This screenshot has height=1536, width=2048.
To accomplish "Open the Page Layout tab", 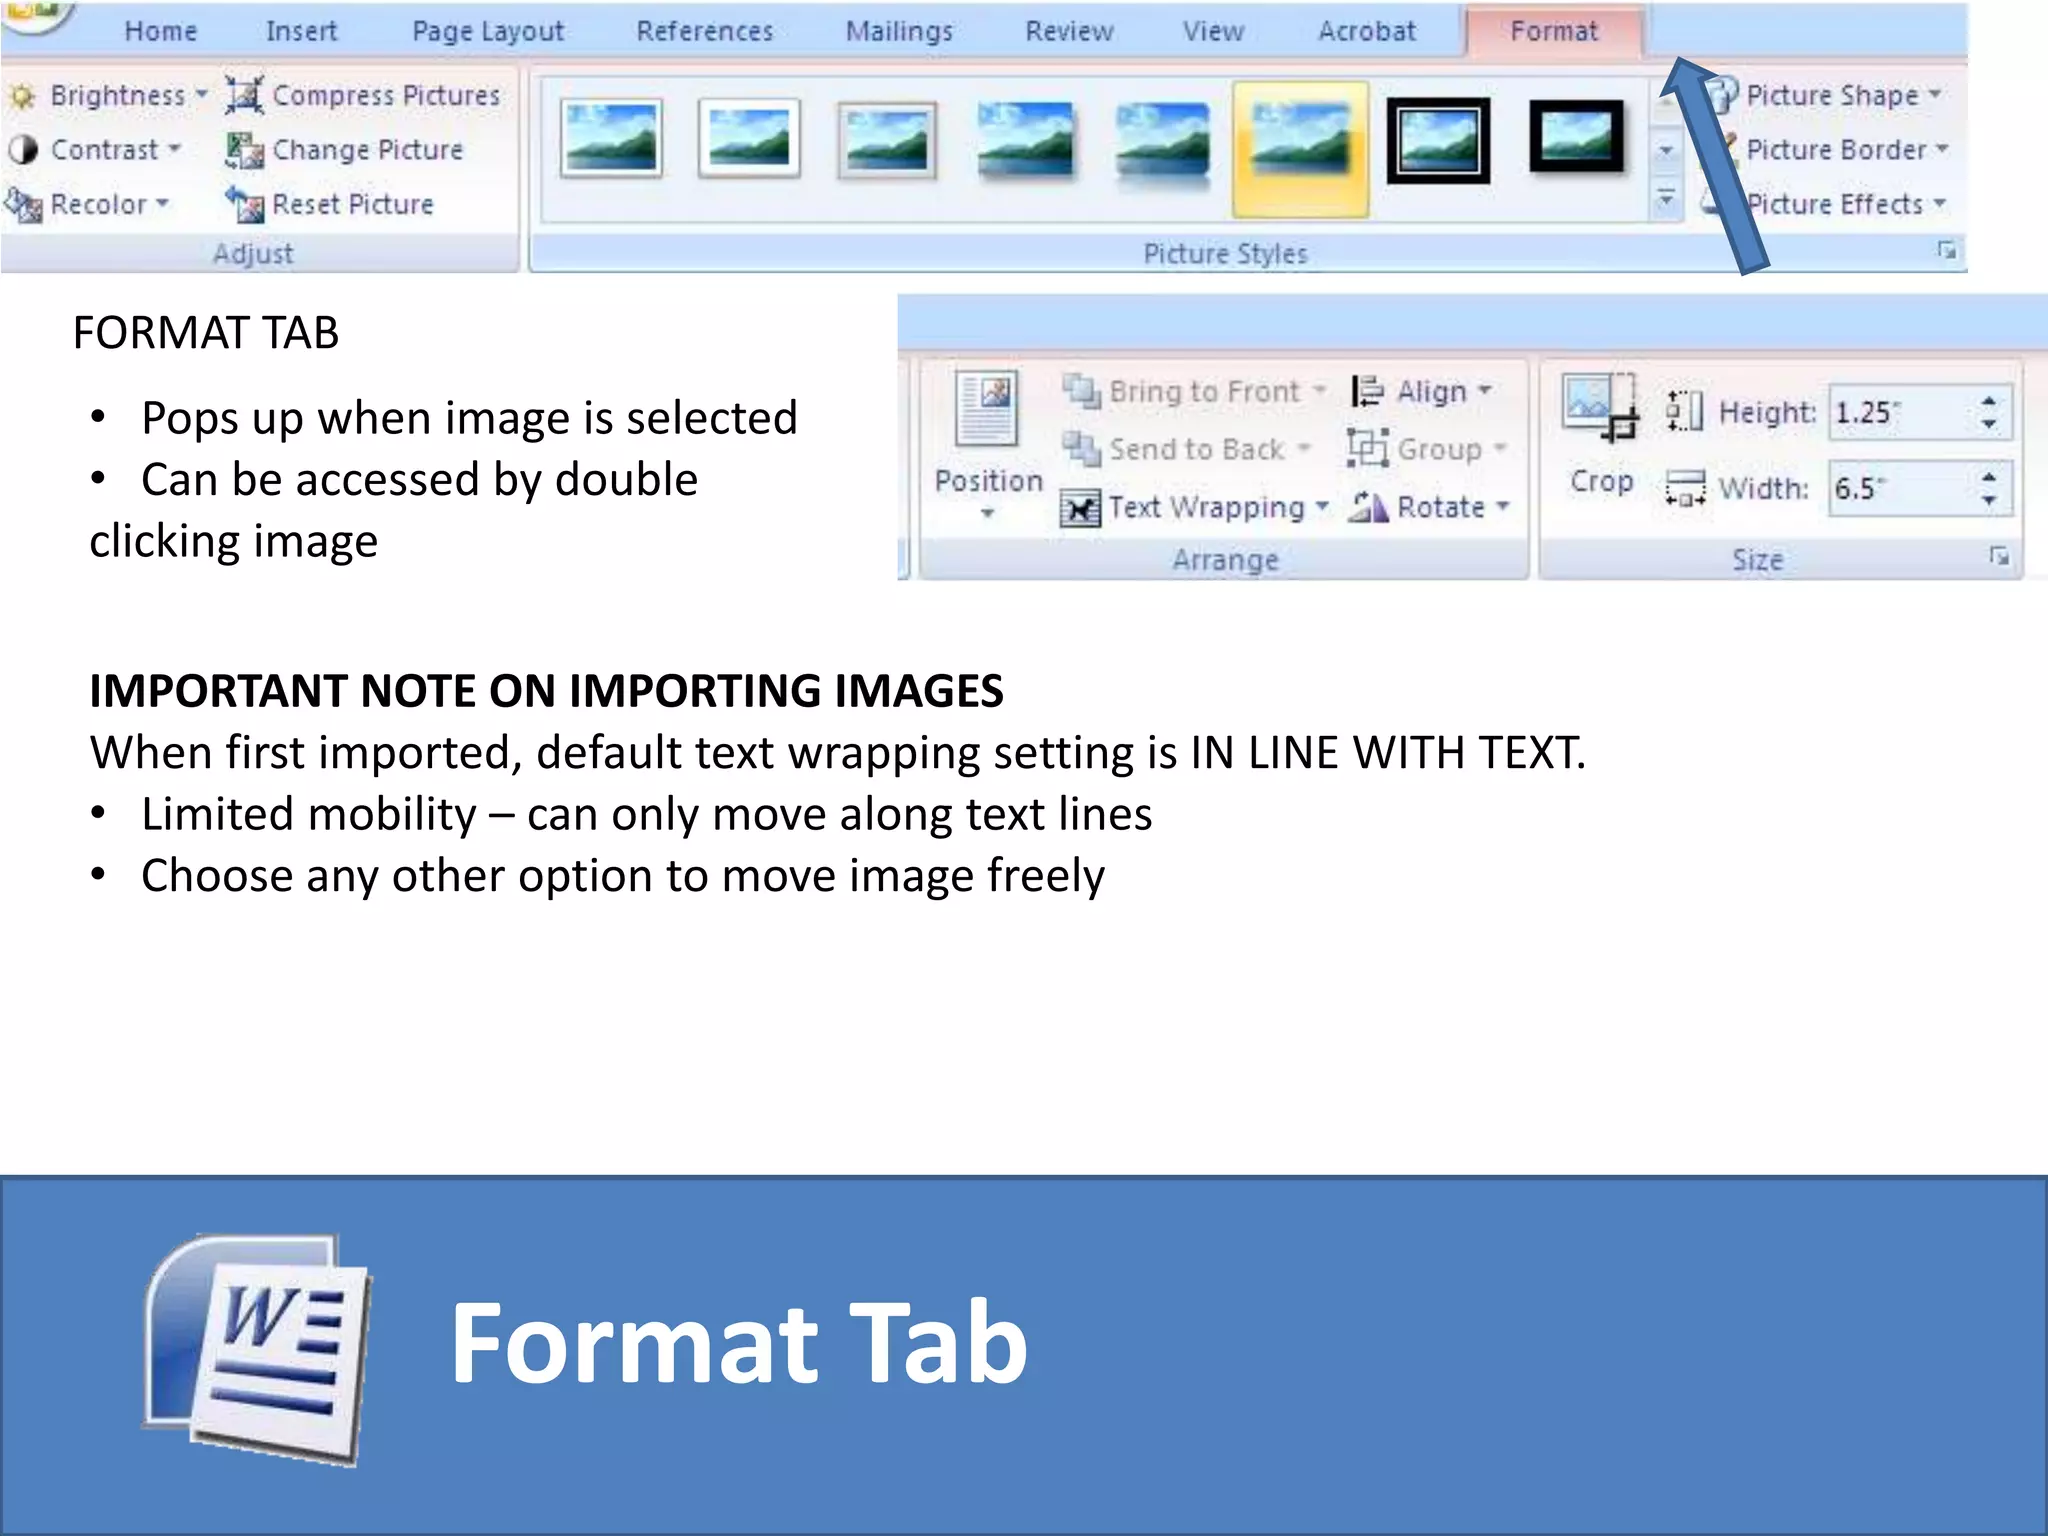I will (x=488, y=31).
